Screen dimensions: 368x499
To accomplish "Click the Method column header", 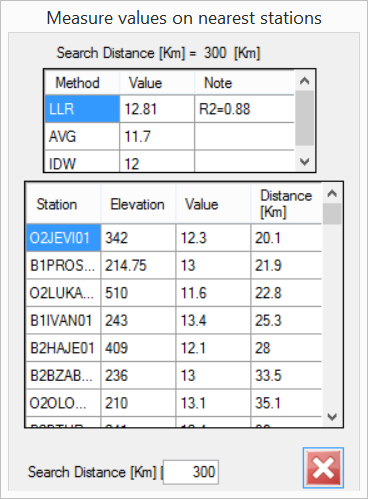I will pyautogui.click(x=82, y=83).
